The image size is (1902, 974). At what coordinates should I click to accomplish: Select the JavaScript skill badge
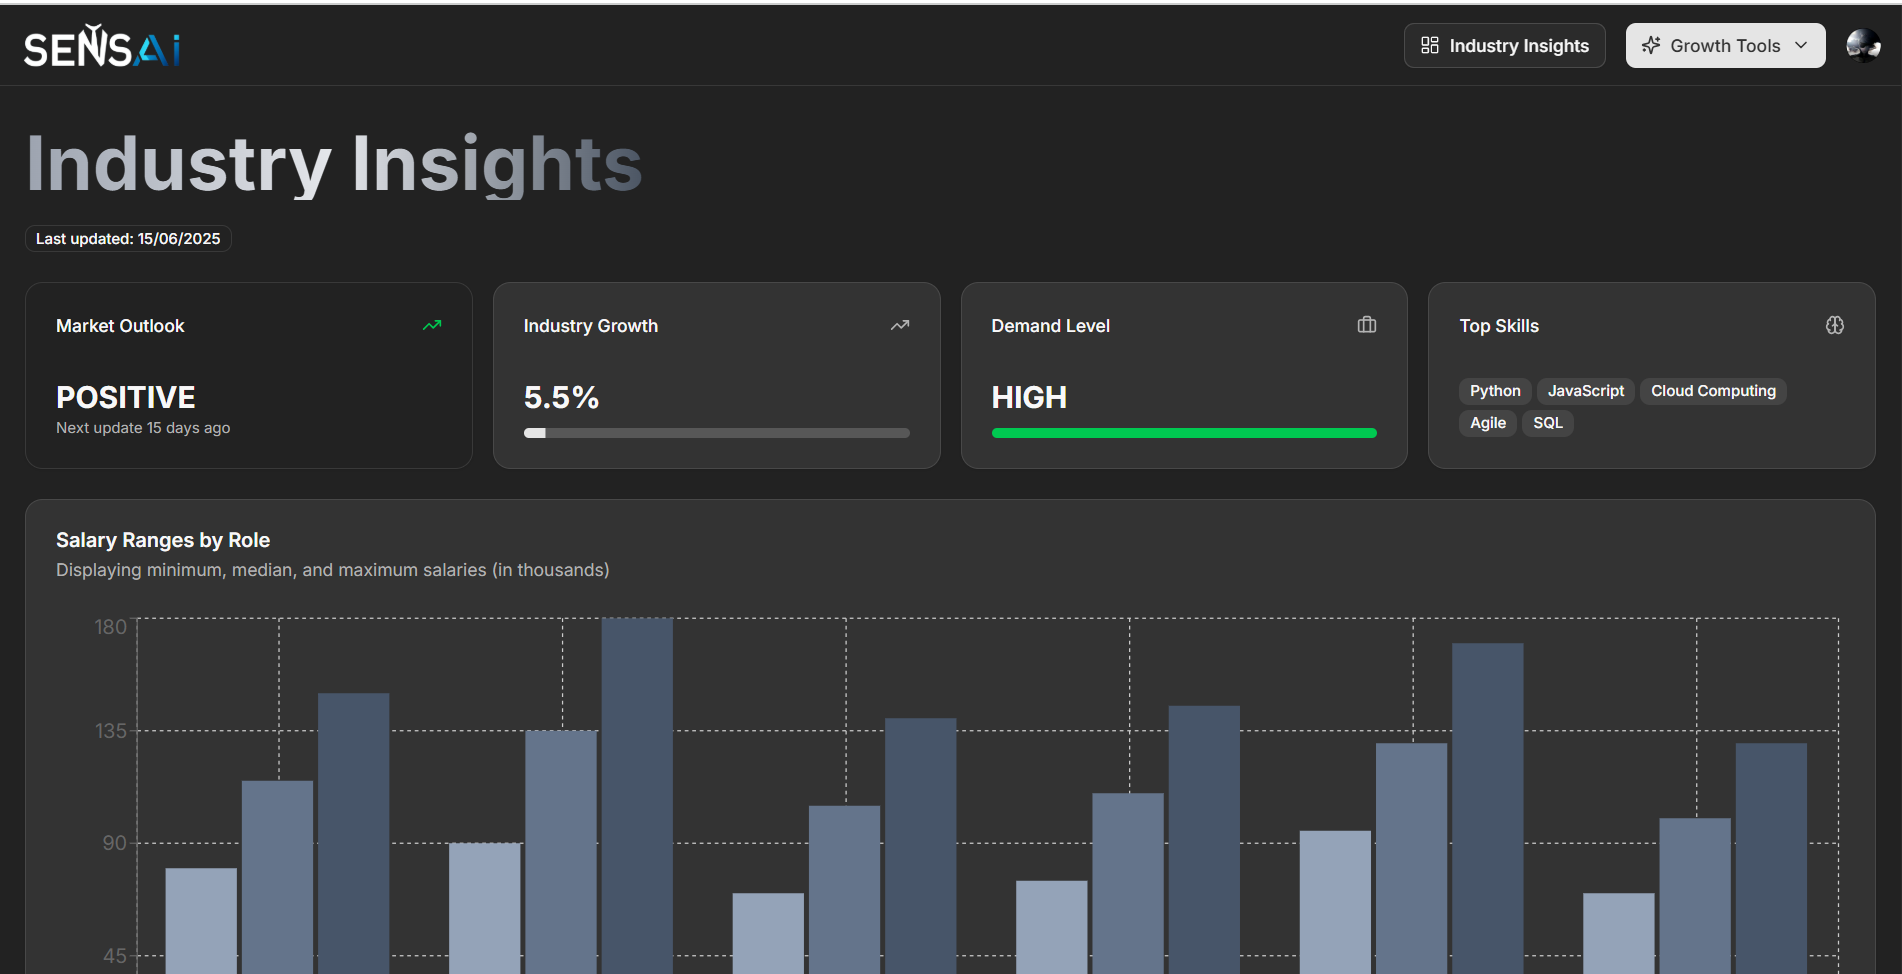[x=1586, y=391]
